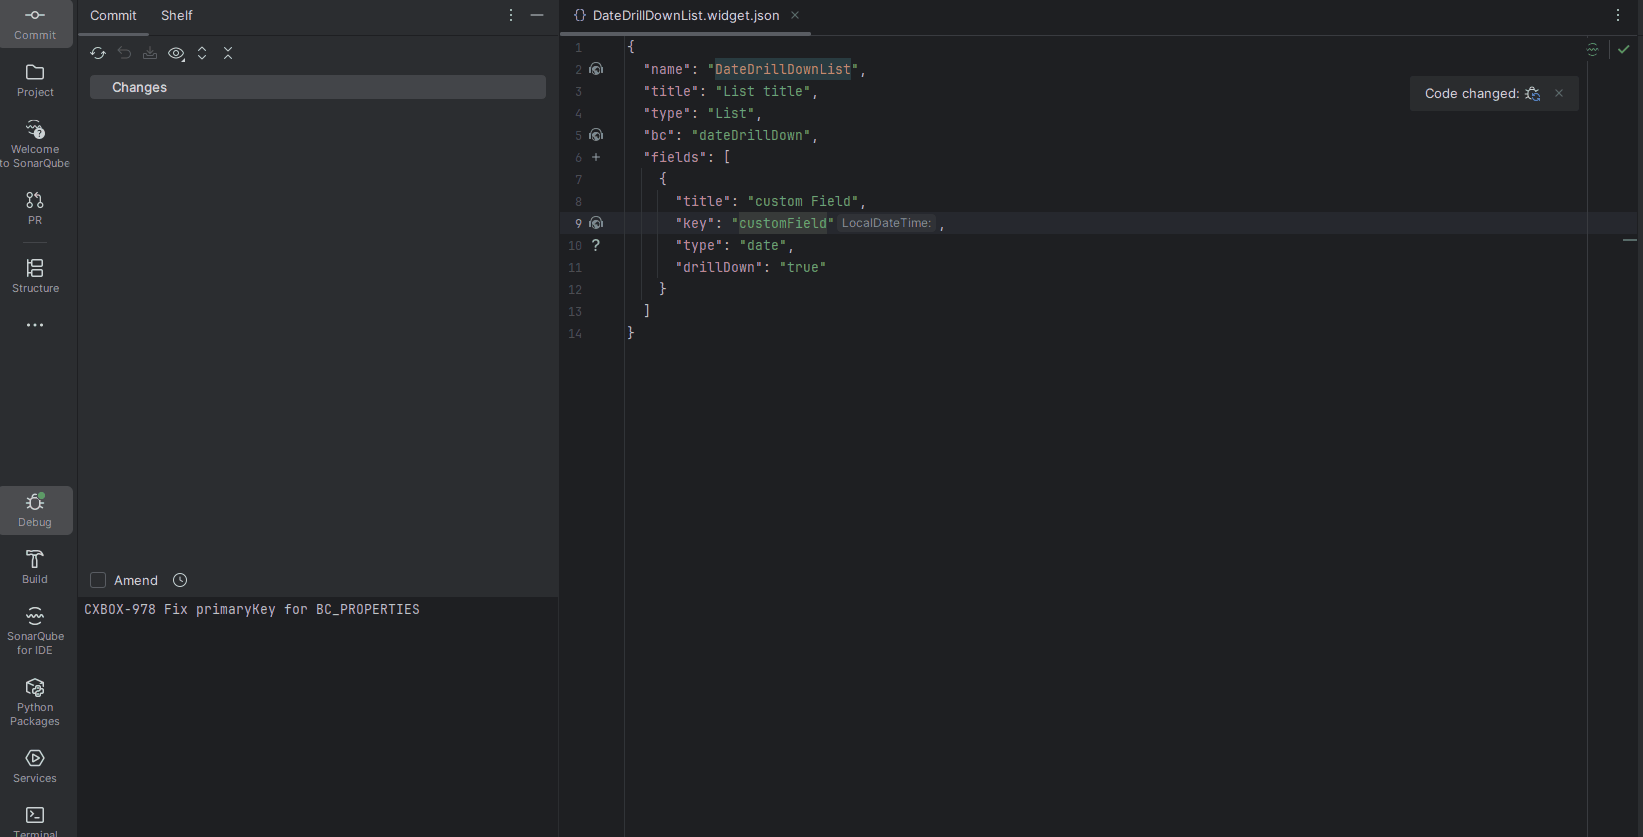The height and width of the screenshot is (837, 1643).
Task: Click gutter navigation icon on line 9
Action: coord(596,223)
